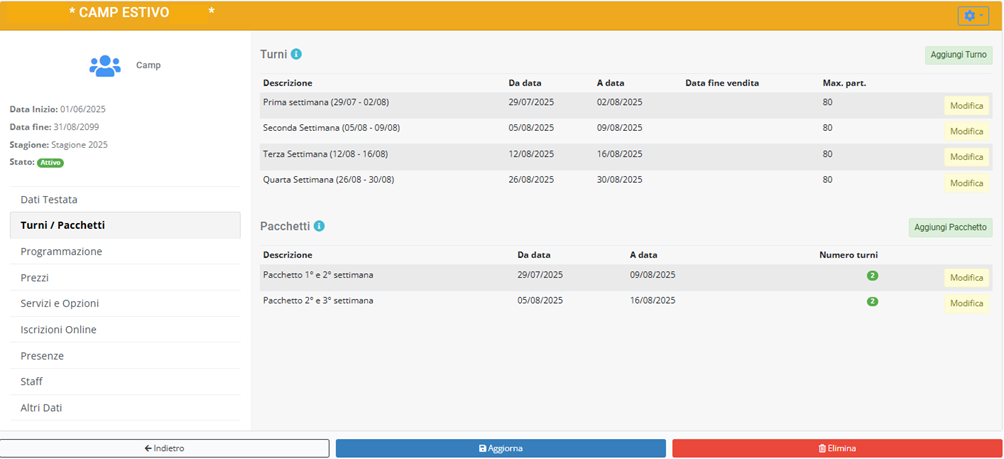Delete the camp using Elimina
This screenshot has height=459, width=1004.
[x=837, y=448]
